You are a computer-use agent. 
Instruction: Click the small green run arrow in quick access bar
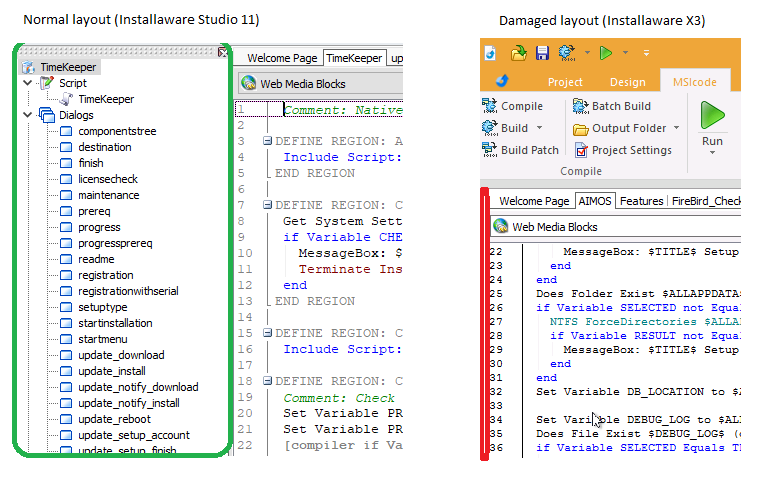click(605, 52)
